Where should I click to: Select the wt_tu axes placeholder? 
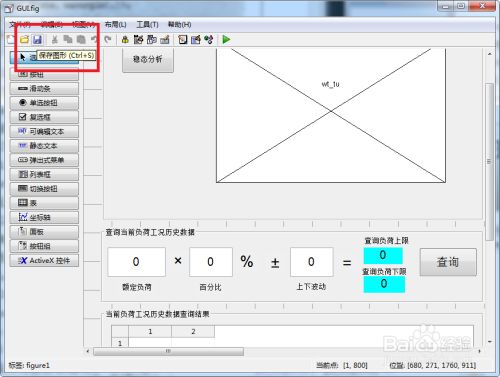pyautogui.click(x=331, y=115)
